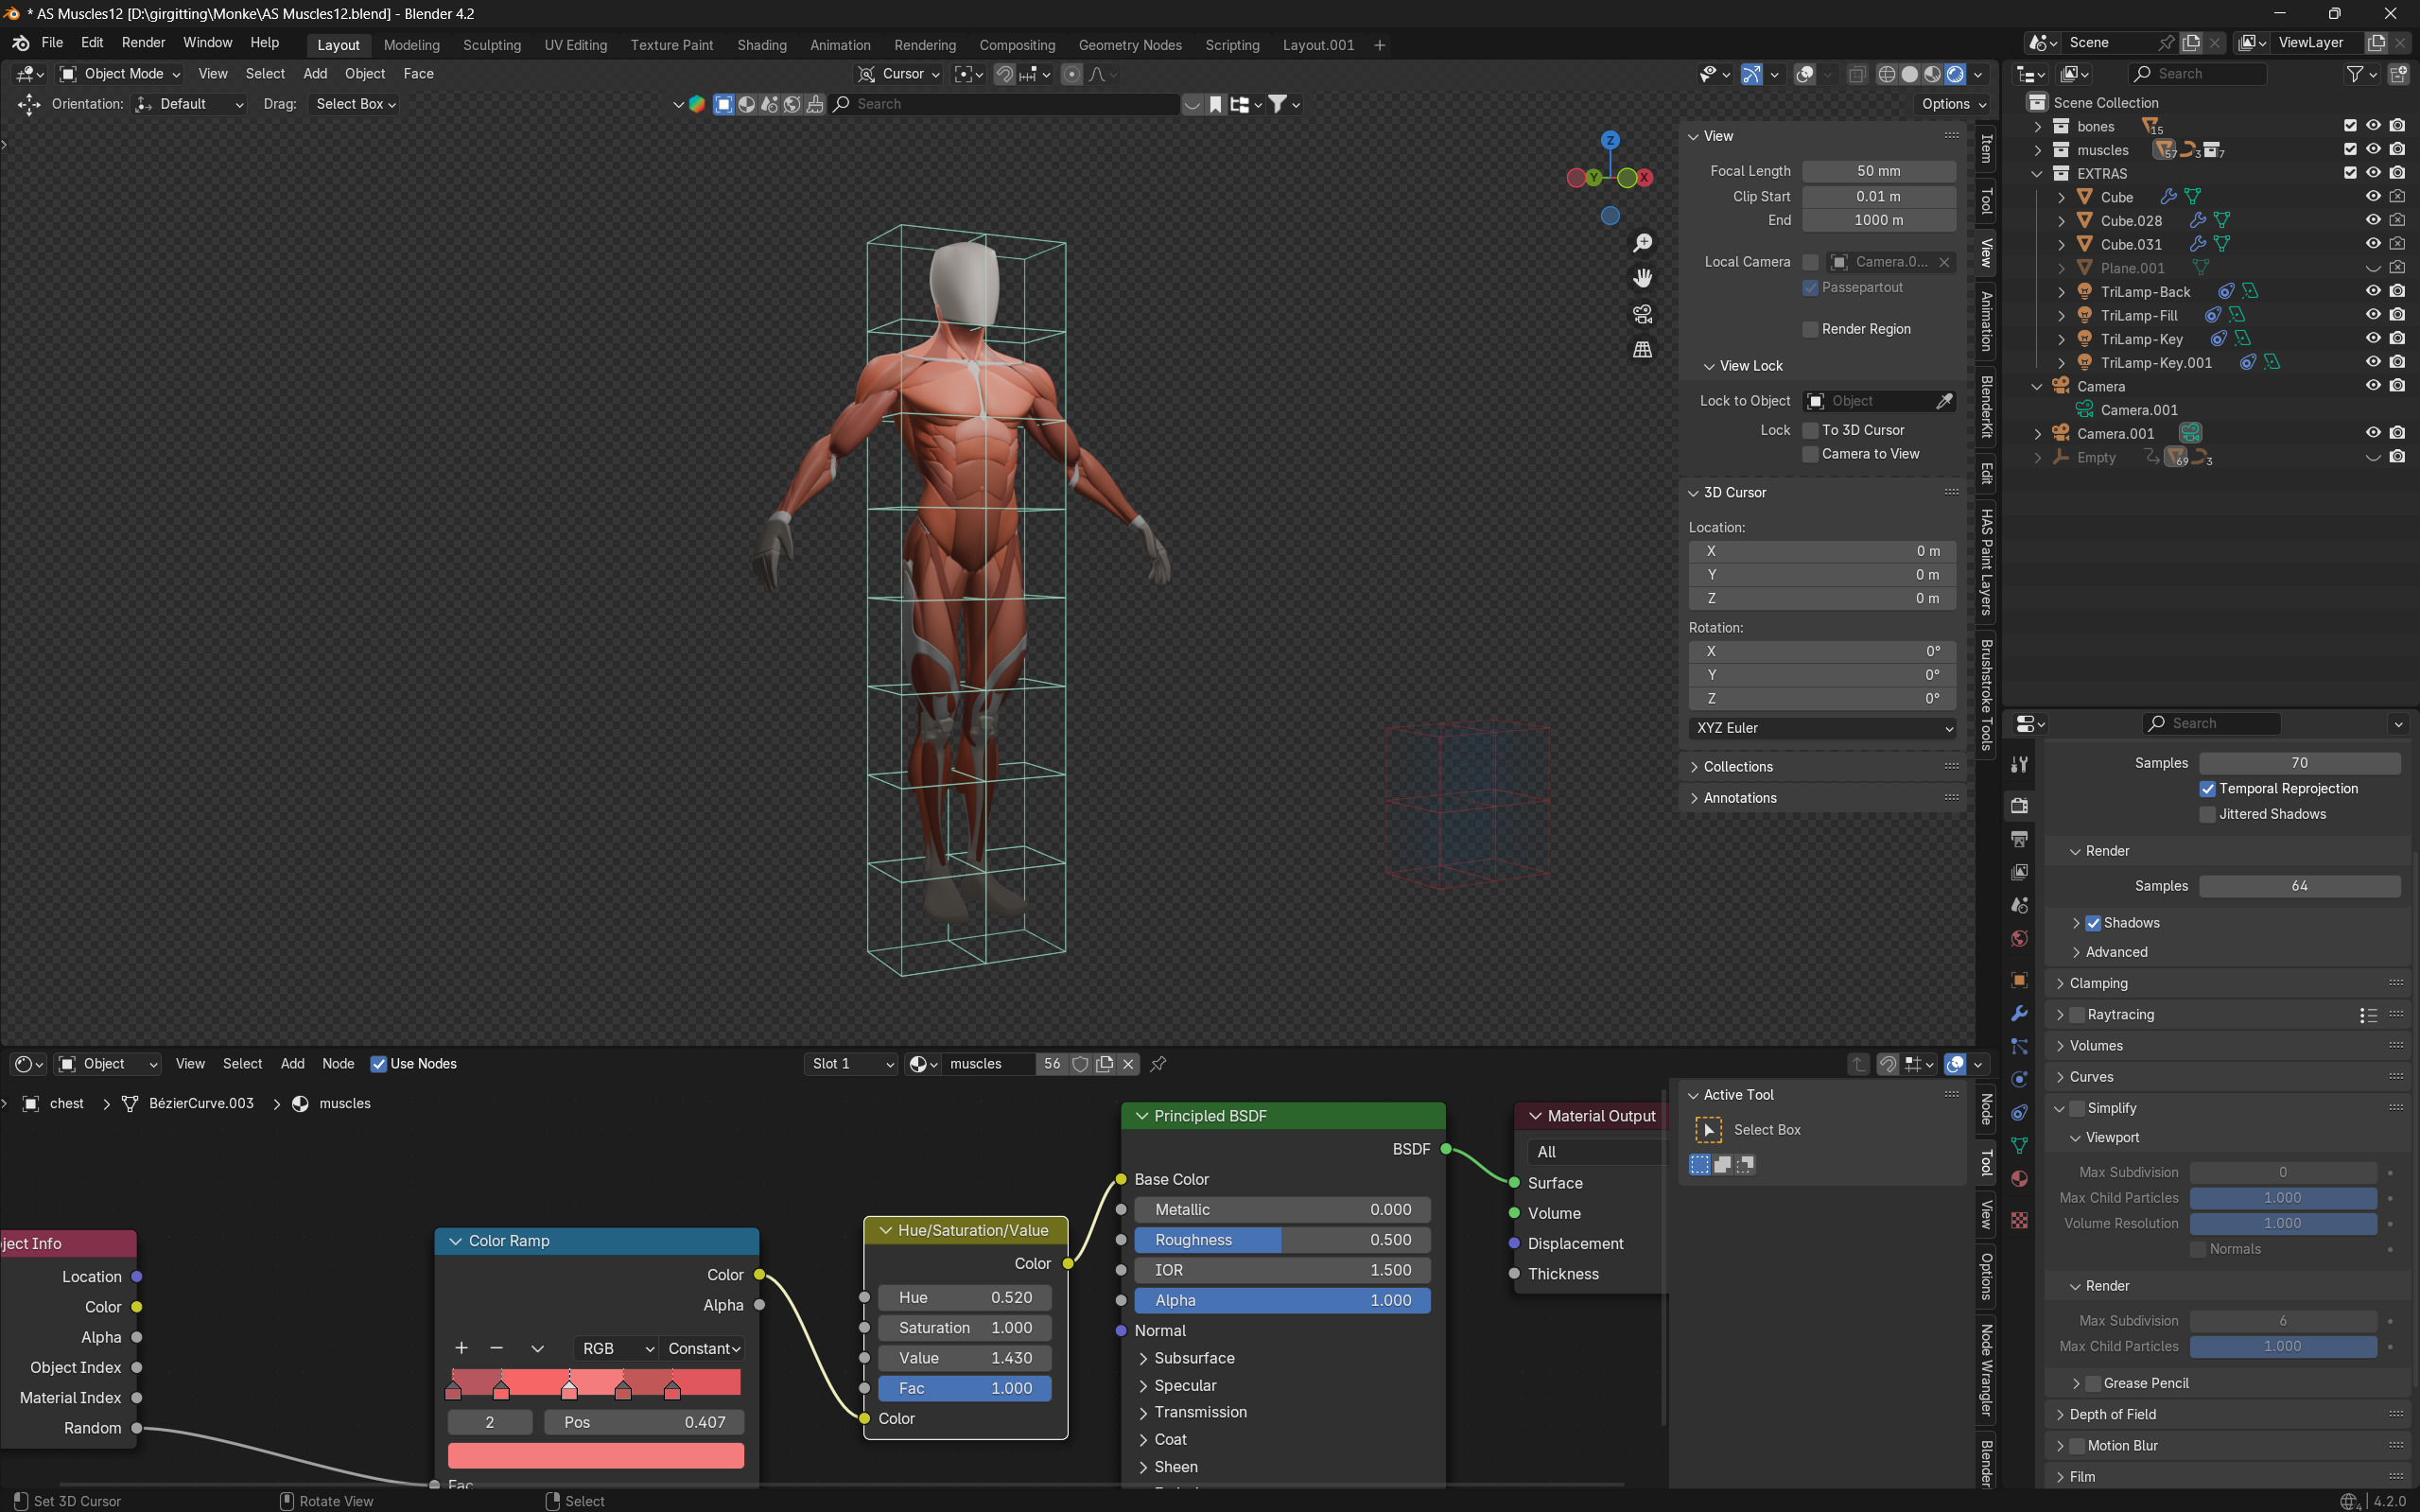Toggle the Use Nodes checkbox
The height and width of the screenshot is (1512, 2420).
(378, 1064)
